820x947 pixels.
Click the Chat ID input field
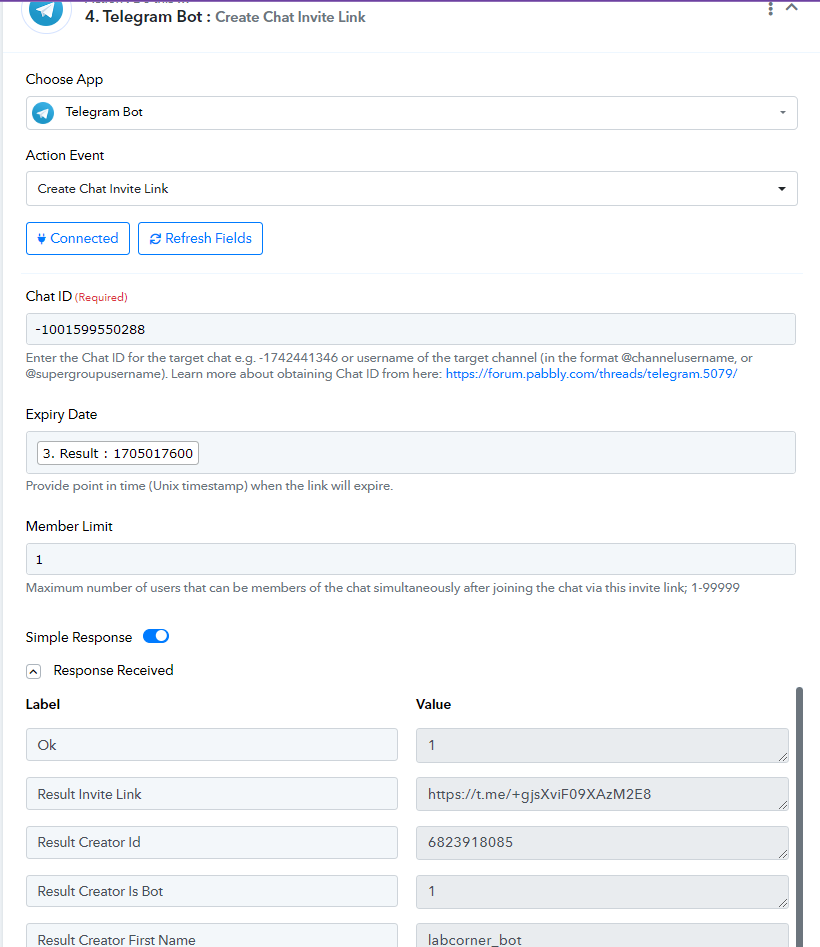point(411,329)
